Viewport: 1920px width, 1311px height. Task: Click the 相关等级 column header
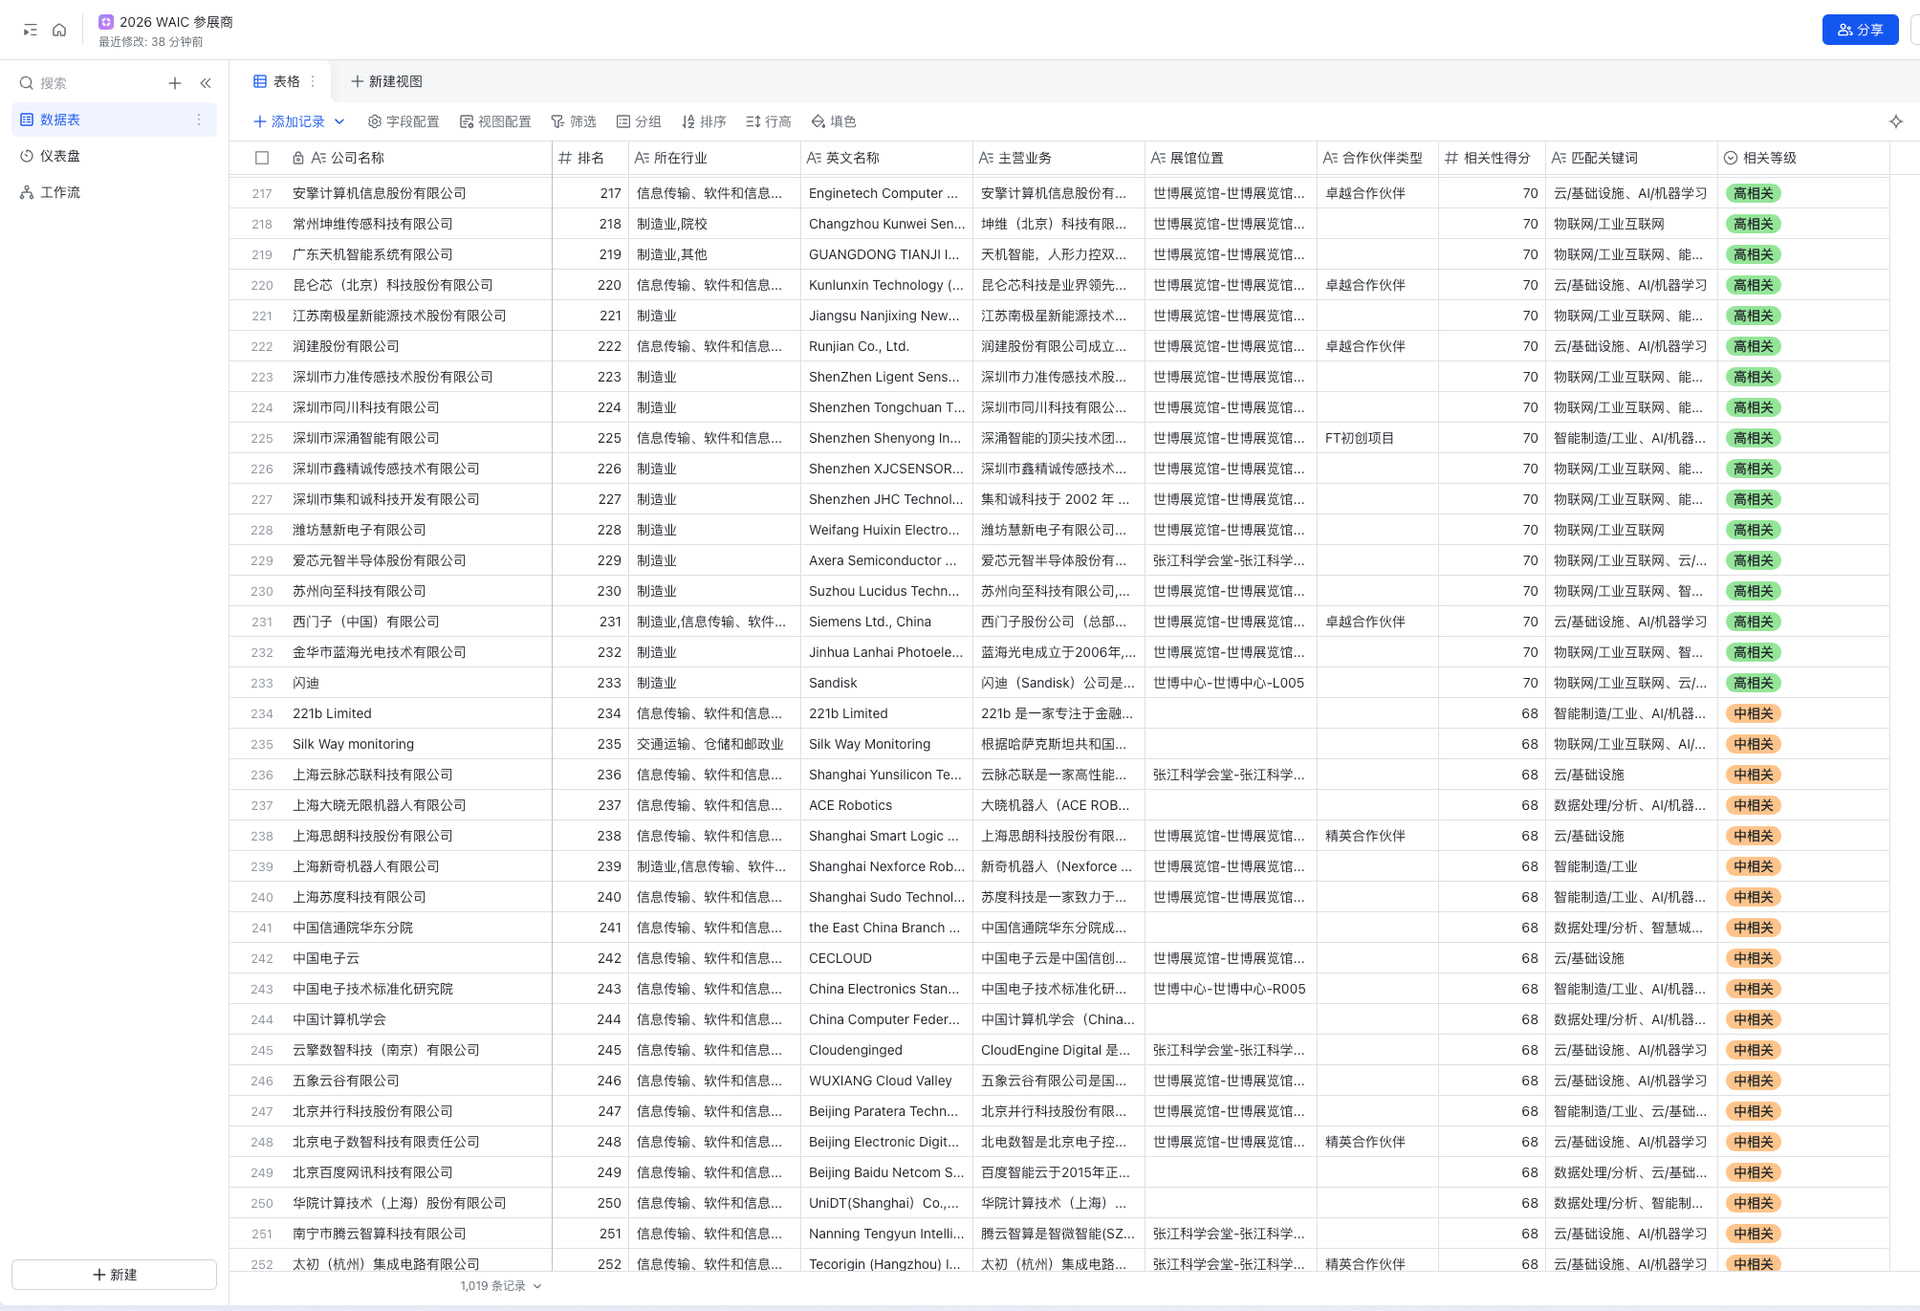1803,158
